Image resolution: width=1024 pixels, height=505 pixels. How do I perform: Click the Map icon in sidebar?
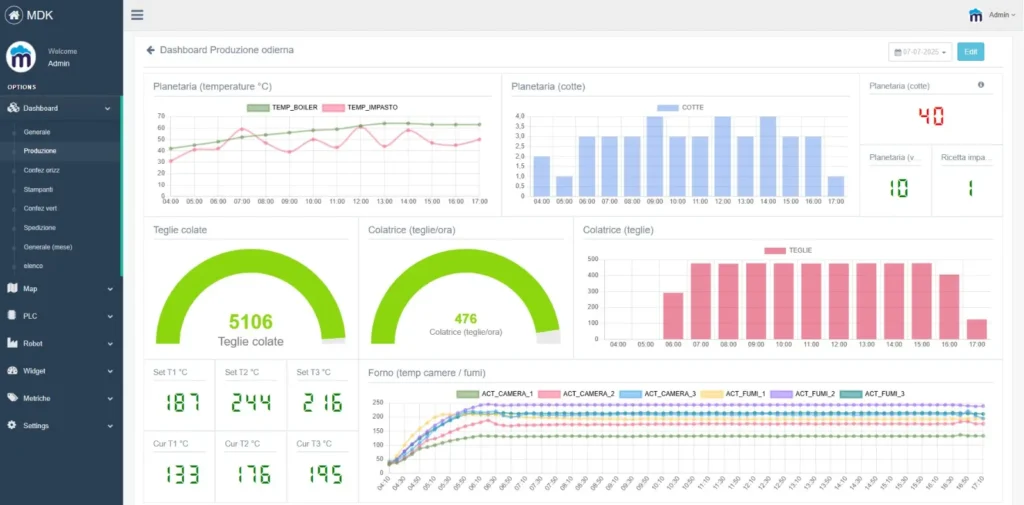(x=14, y=288)
